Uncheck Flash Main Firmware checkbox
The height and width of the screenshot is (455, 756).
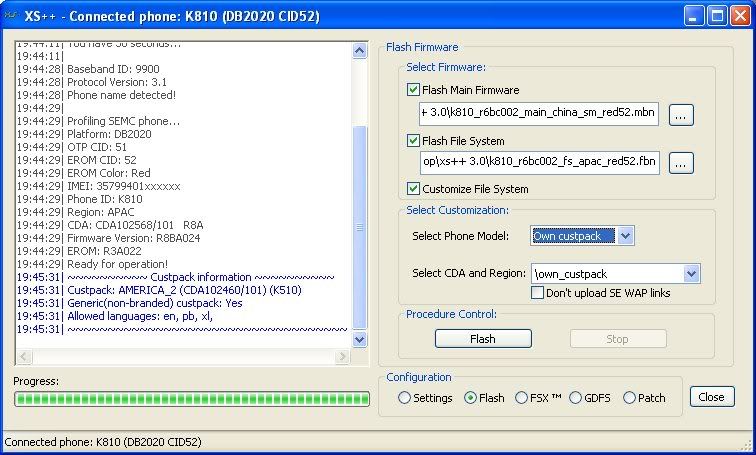[x=414, y=90]
